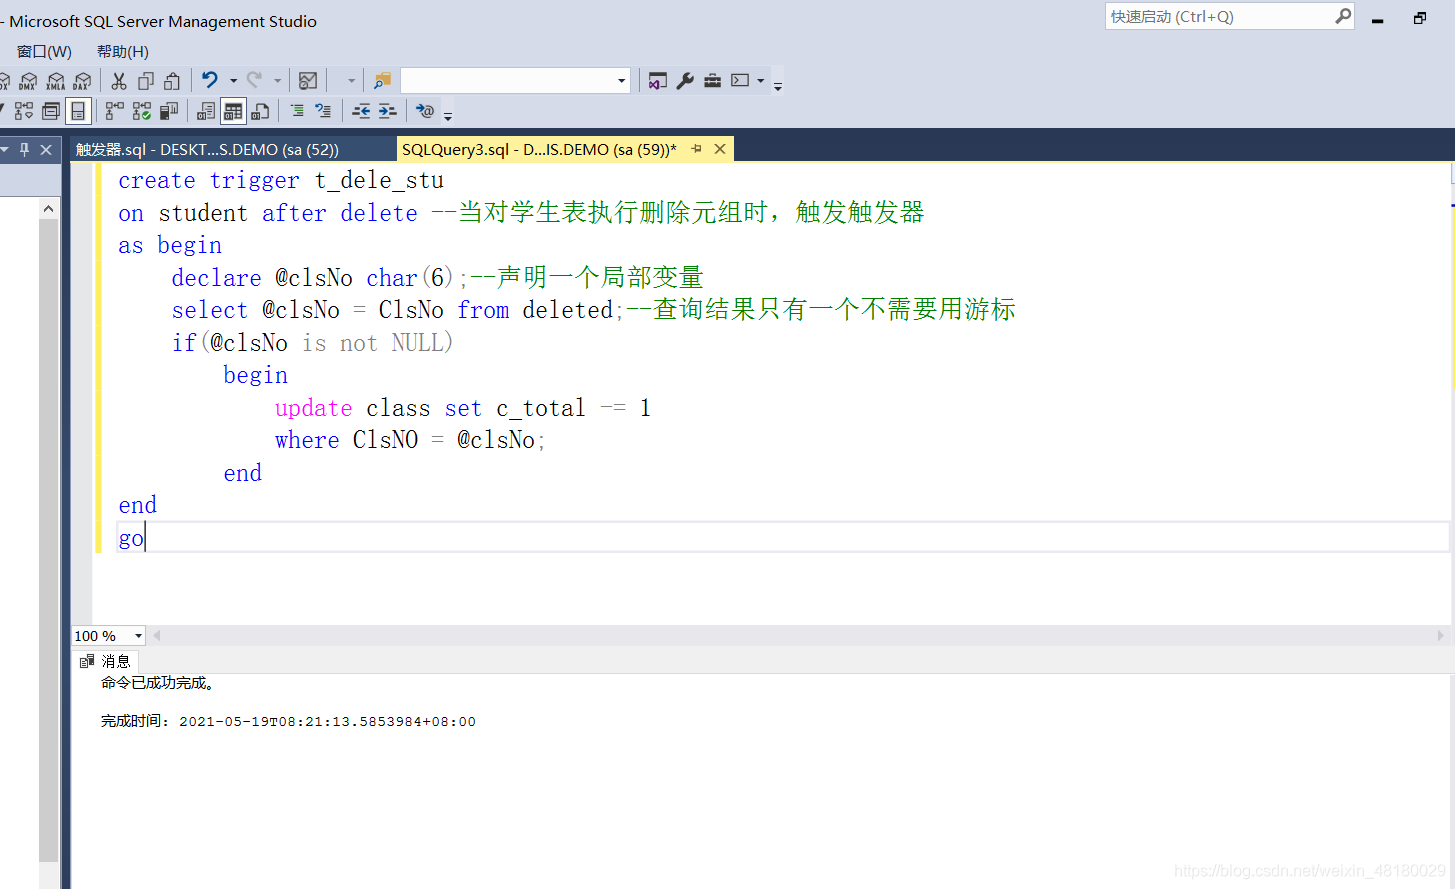Pin the SQLQuery3.sql tab
The width and height of the screenshot is (1455, 889).
697,149
